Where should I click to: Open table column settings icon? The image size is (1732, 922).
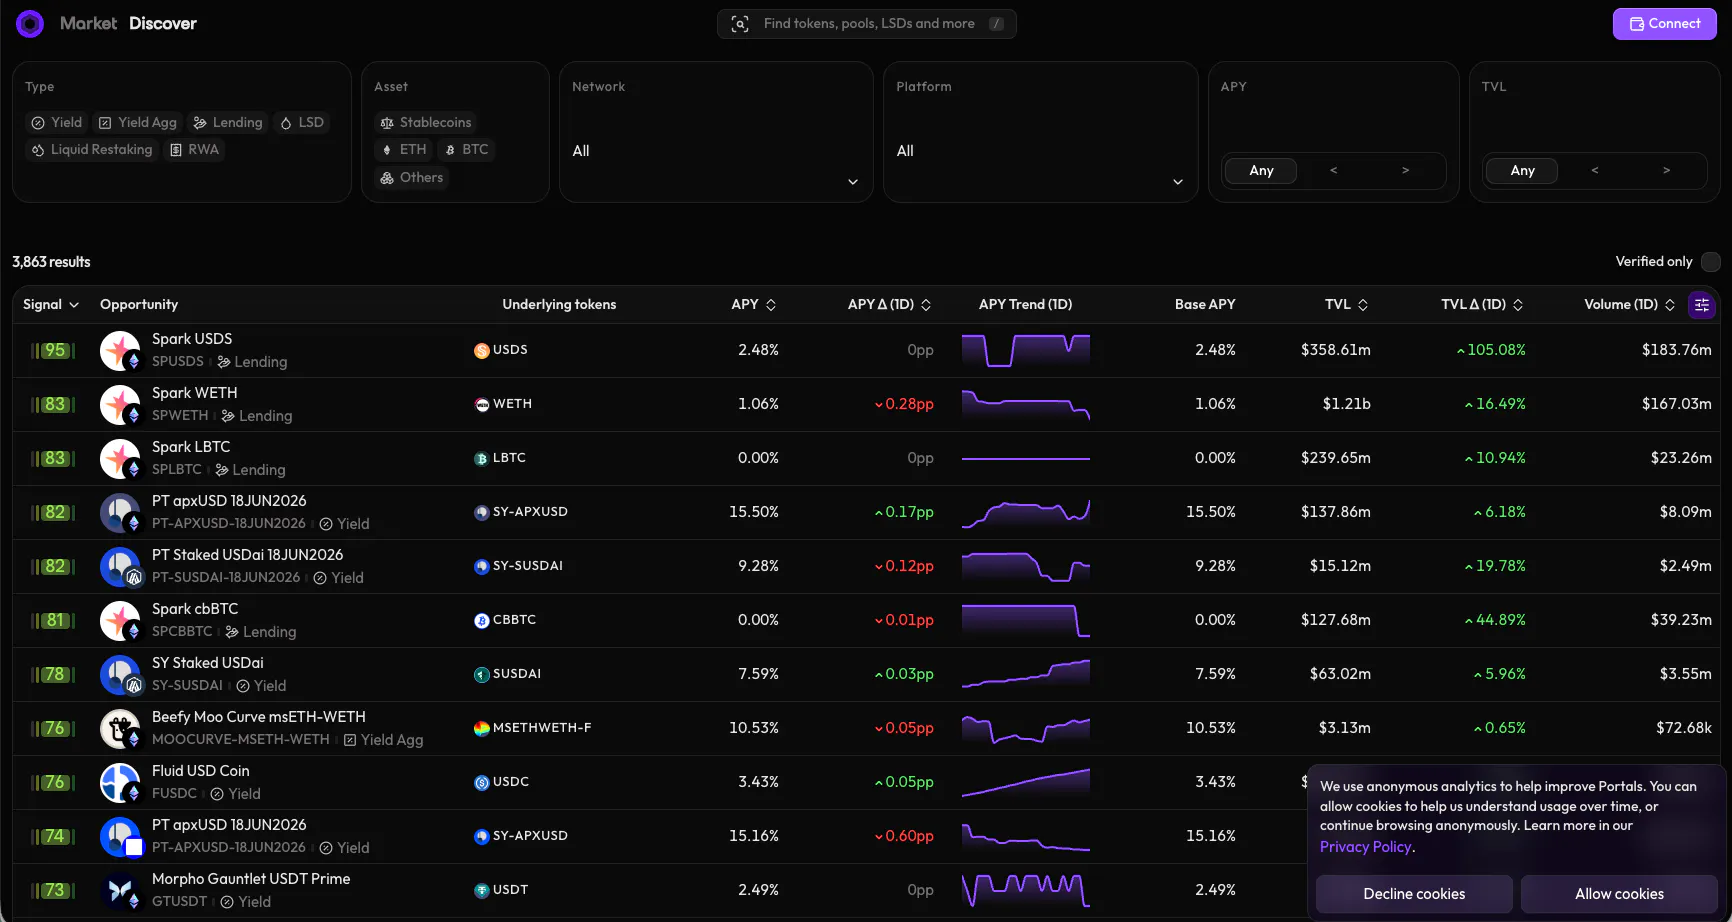pos(1702,305)
